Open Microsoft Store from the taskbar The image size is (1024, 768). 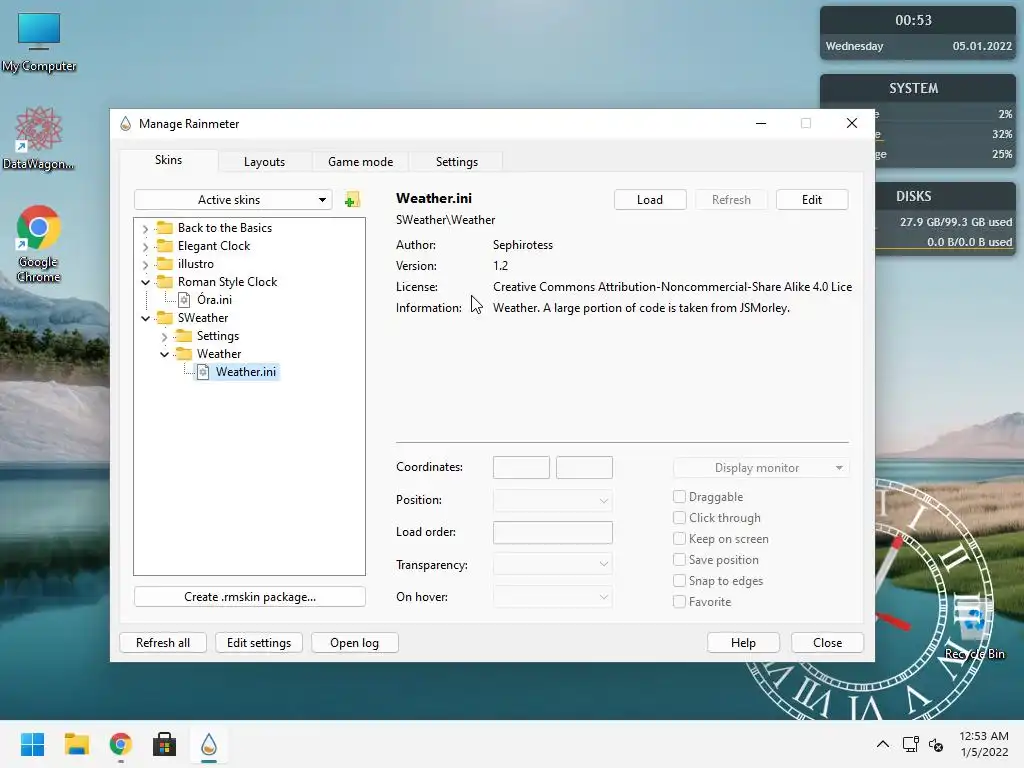165,744
